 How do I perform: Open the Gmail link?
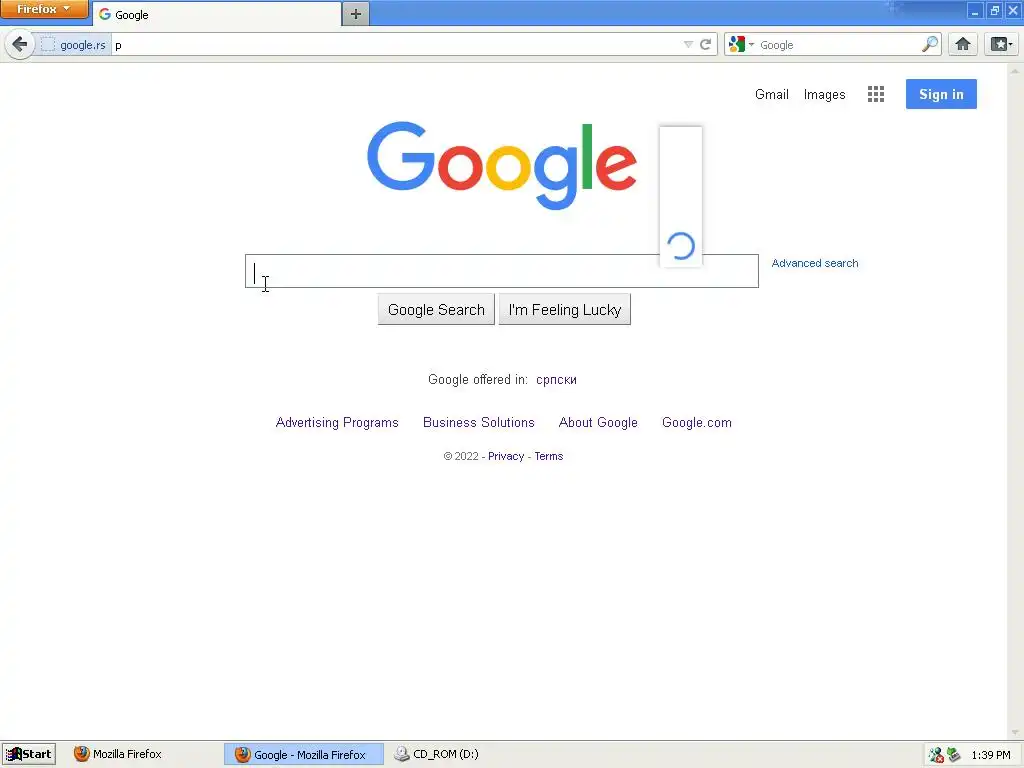pos(772,94)
